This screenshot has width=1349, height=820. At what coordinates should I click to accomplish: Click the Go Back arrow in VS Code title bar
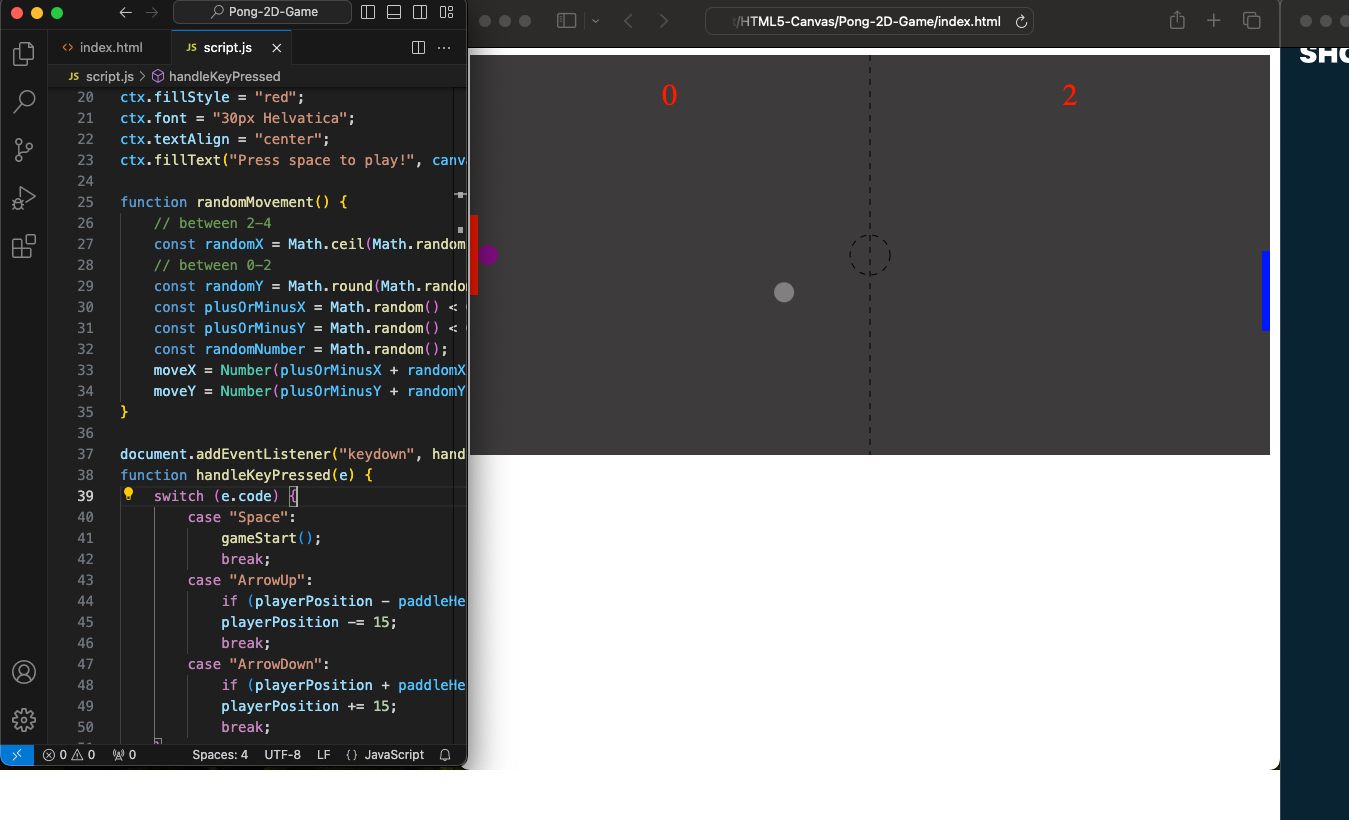[x=125, y=13]
